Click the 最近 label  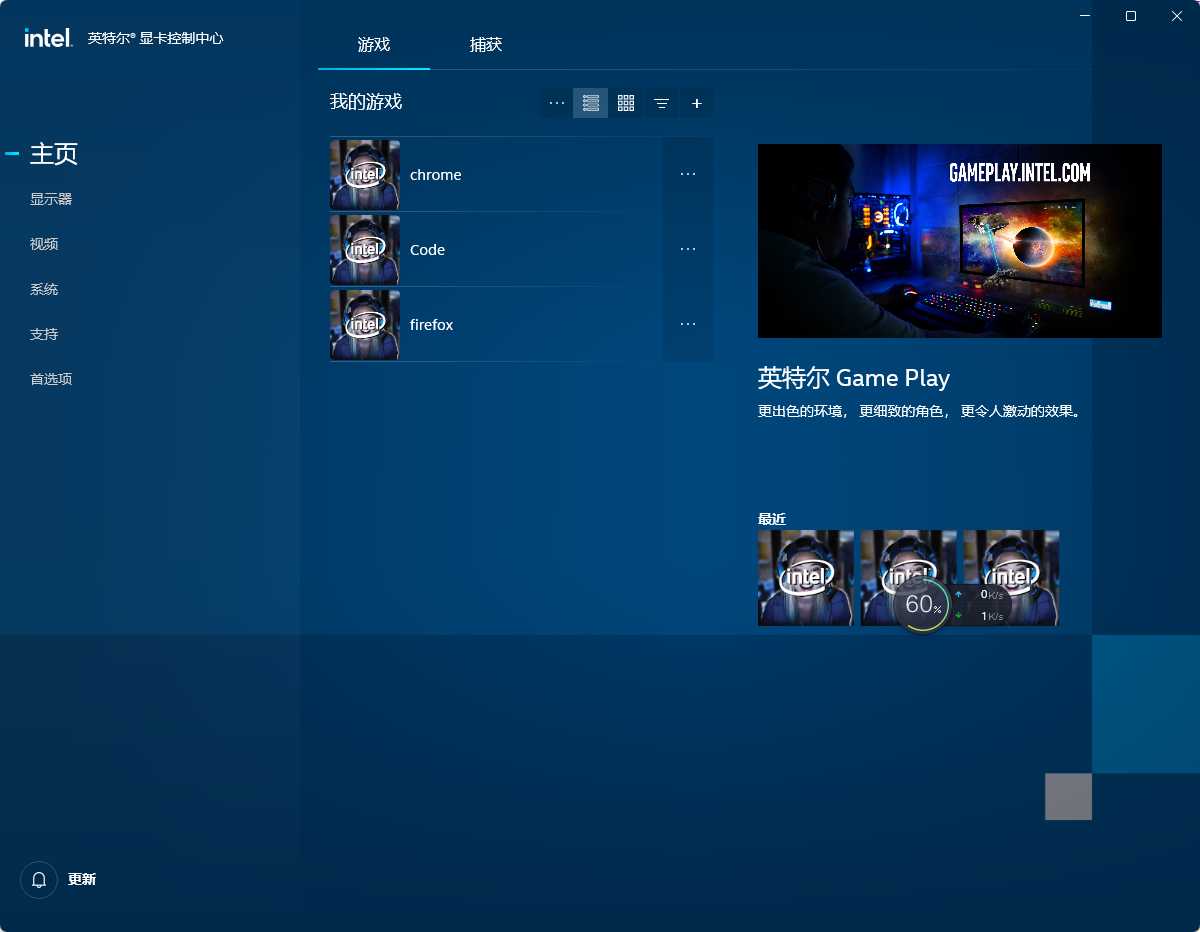click(772, 519)
